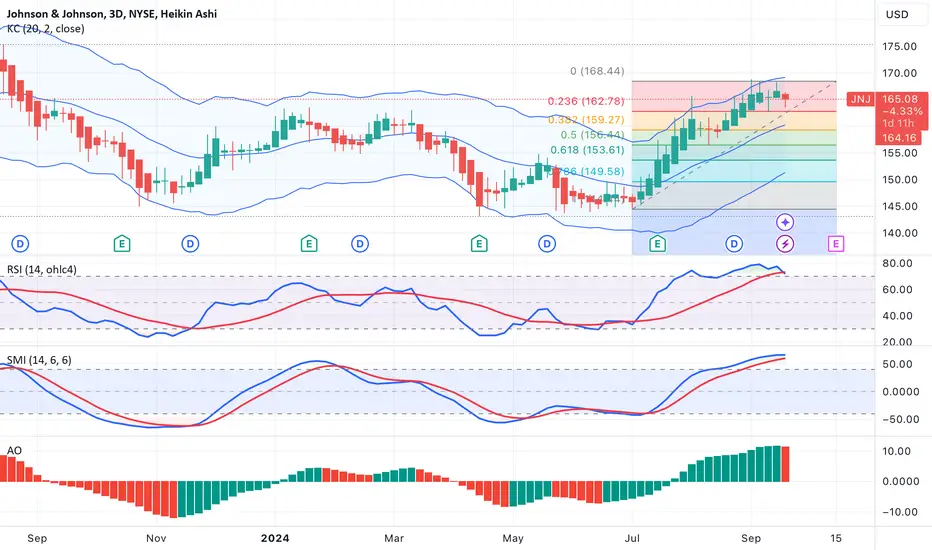Select the Fibonacci 0.618 (153.61) level label

tap(587, 150)
